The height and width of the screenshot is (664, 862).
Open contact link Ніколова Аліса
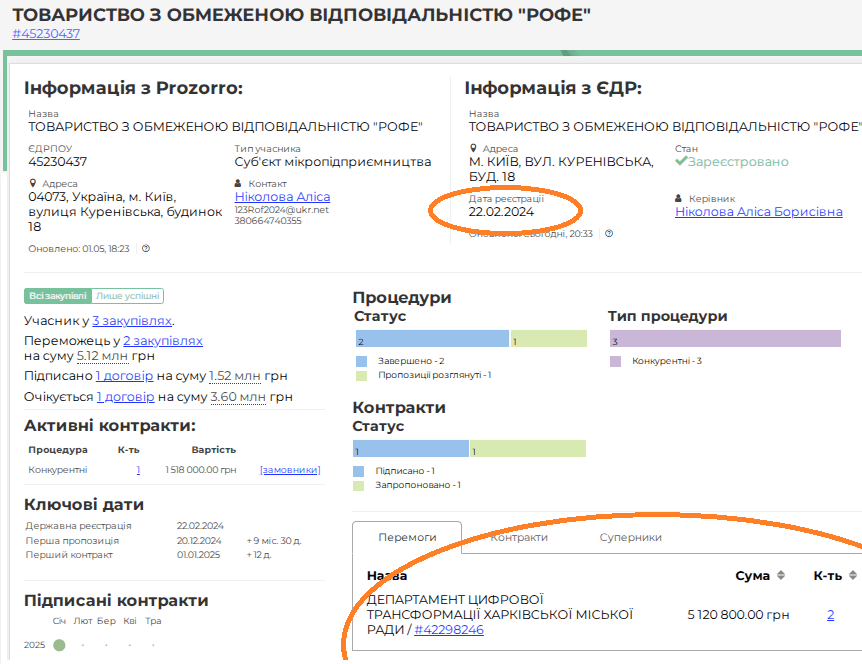[282, 197]
